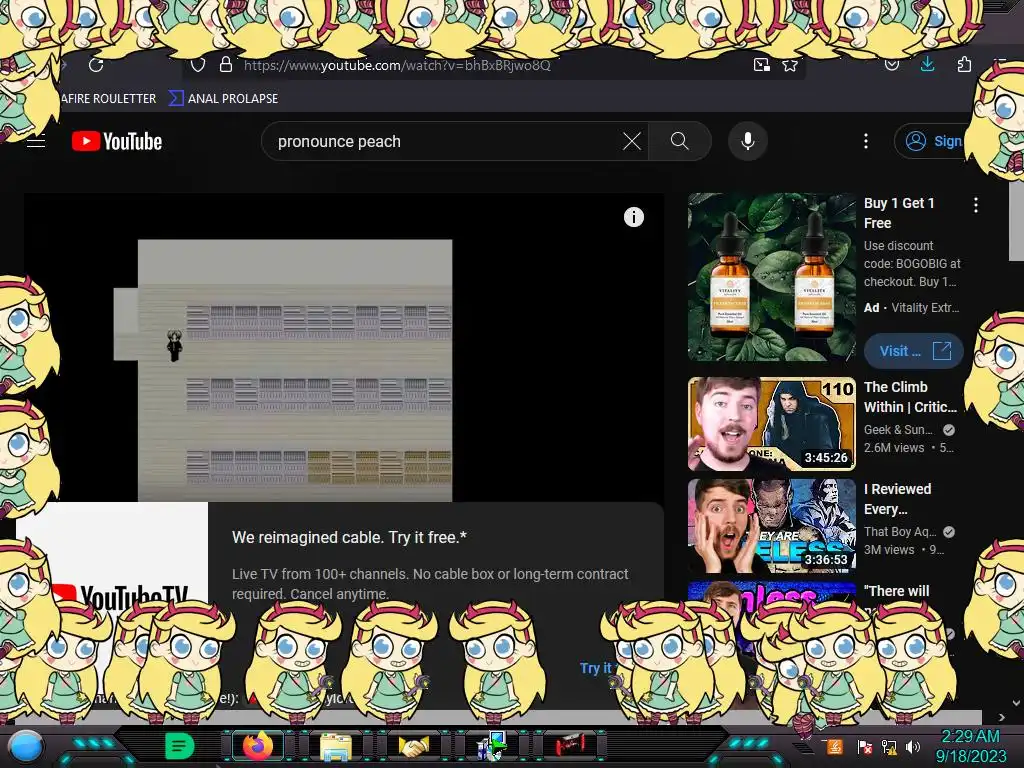Open ad options three-dot menu
Image resolution: width=1024 pixels, height=768 pixels.
click(x=976, y=205)
